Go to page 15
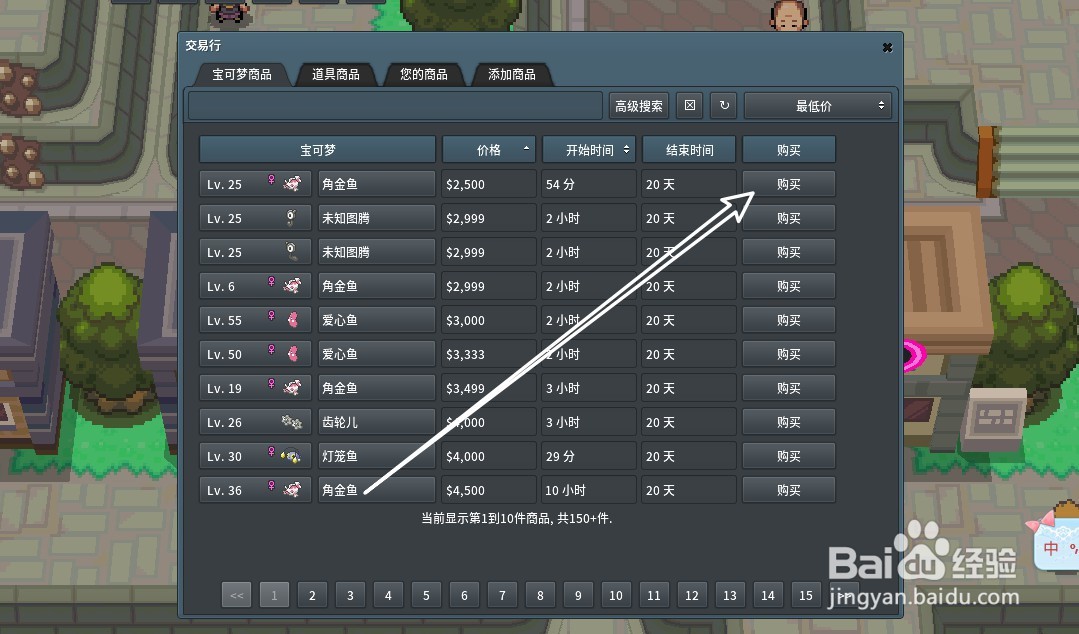The height and width of the screenshot is (634, 1079). (806, 595)
